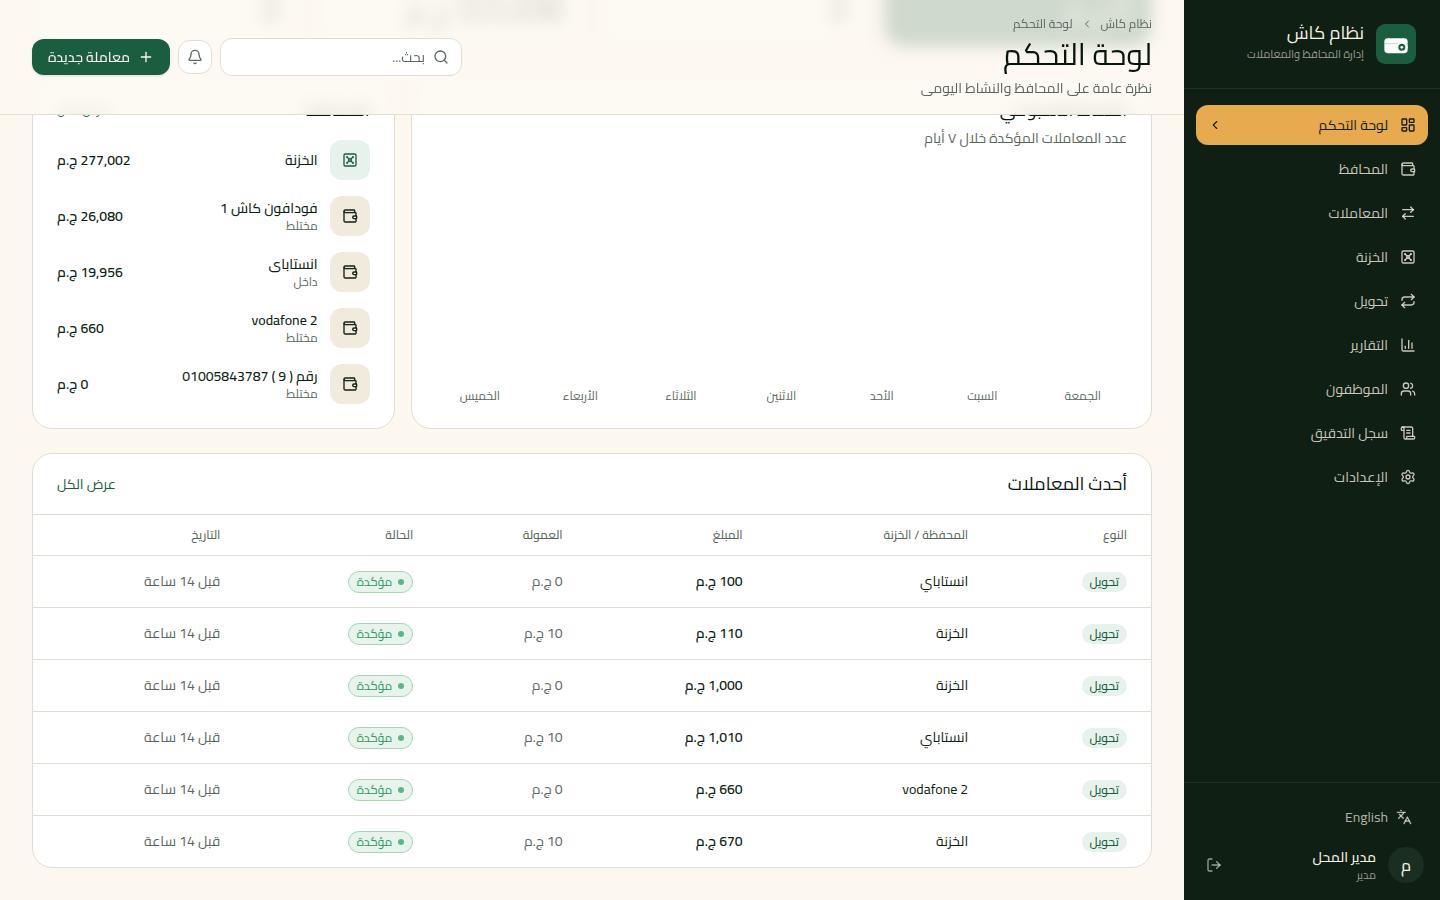The width and height of the screenshot is (1440, 900).
Task: Click the user avatar م
Action: (1406, 865)
